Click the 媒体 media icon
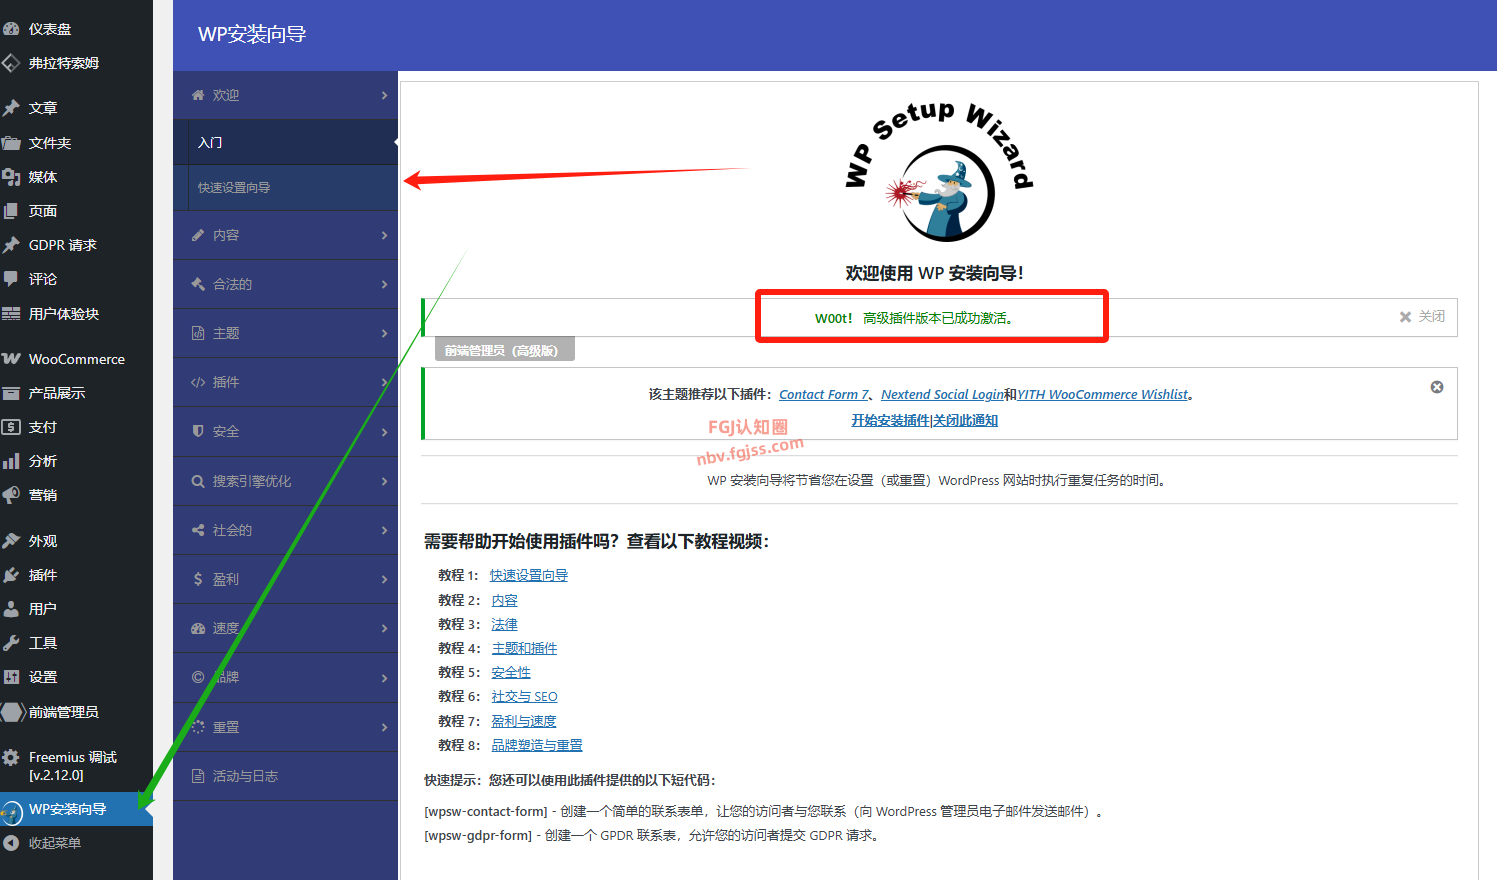1497x880 pixels. point(11,177)
